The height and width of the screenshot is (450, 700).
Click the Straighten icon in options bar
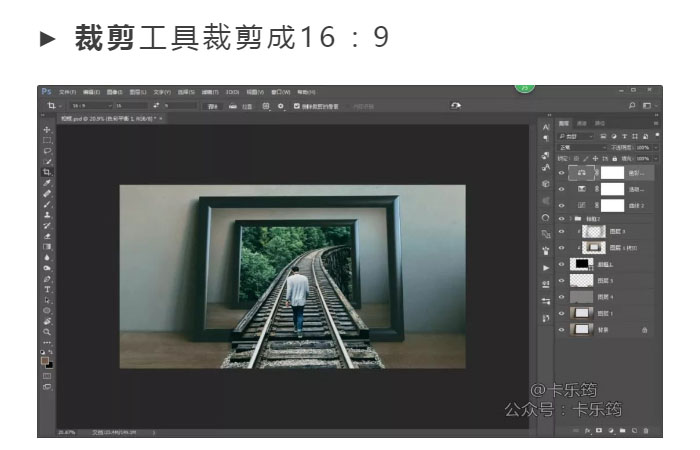tap(233, 106)
